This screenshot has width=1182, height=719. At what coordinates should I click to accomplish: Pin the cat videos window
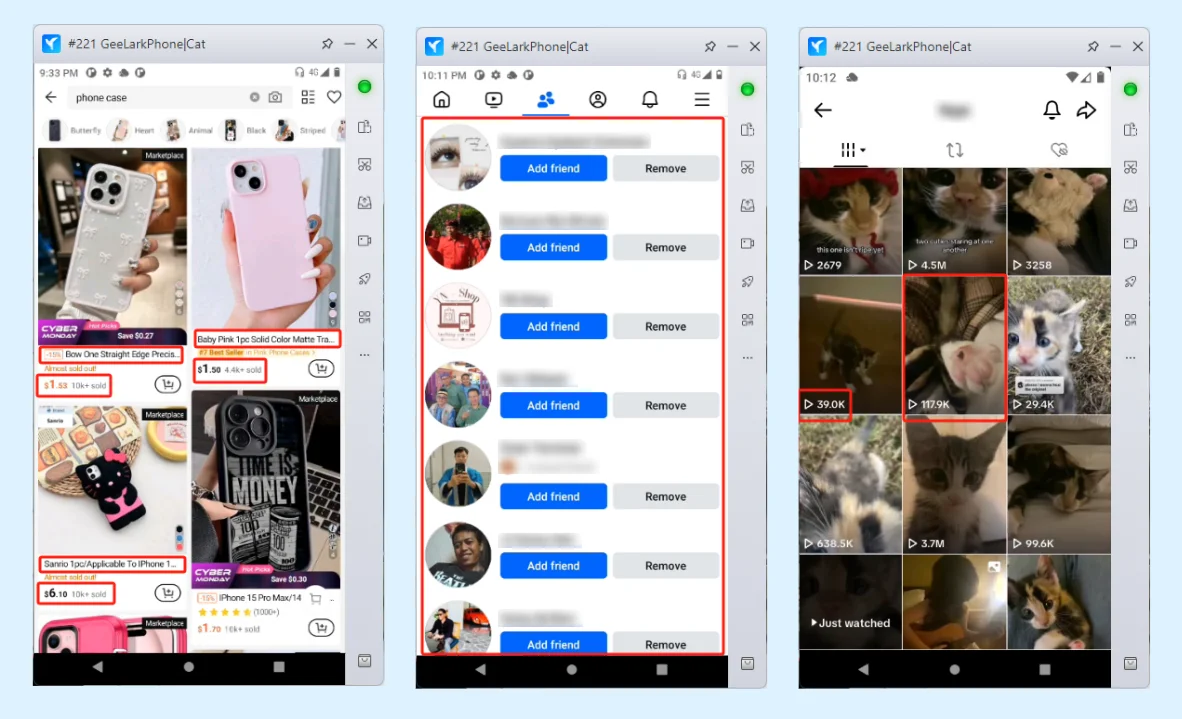tap(1093, 46)
